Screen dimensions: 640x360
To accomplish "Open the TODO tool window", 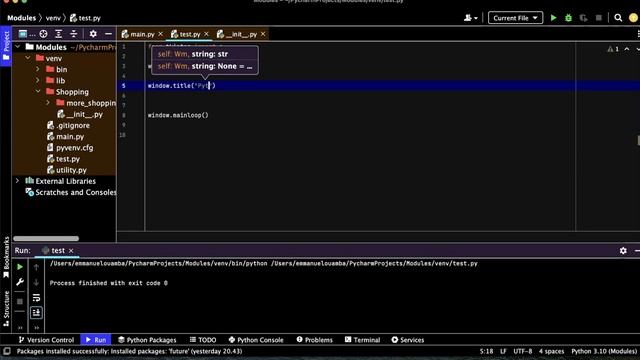I will (x=203, y=340).
